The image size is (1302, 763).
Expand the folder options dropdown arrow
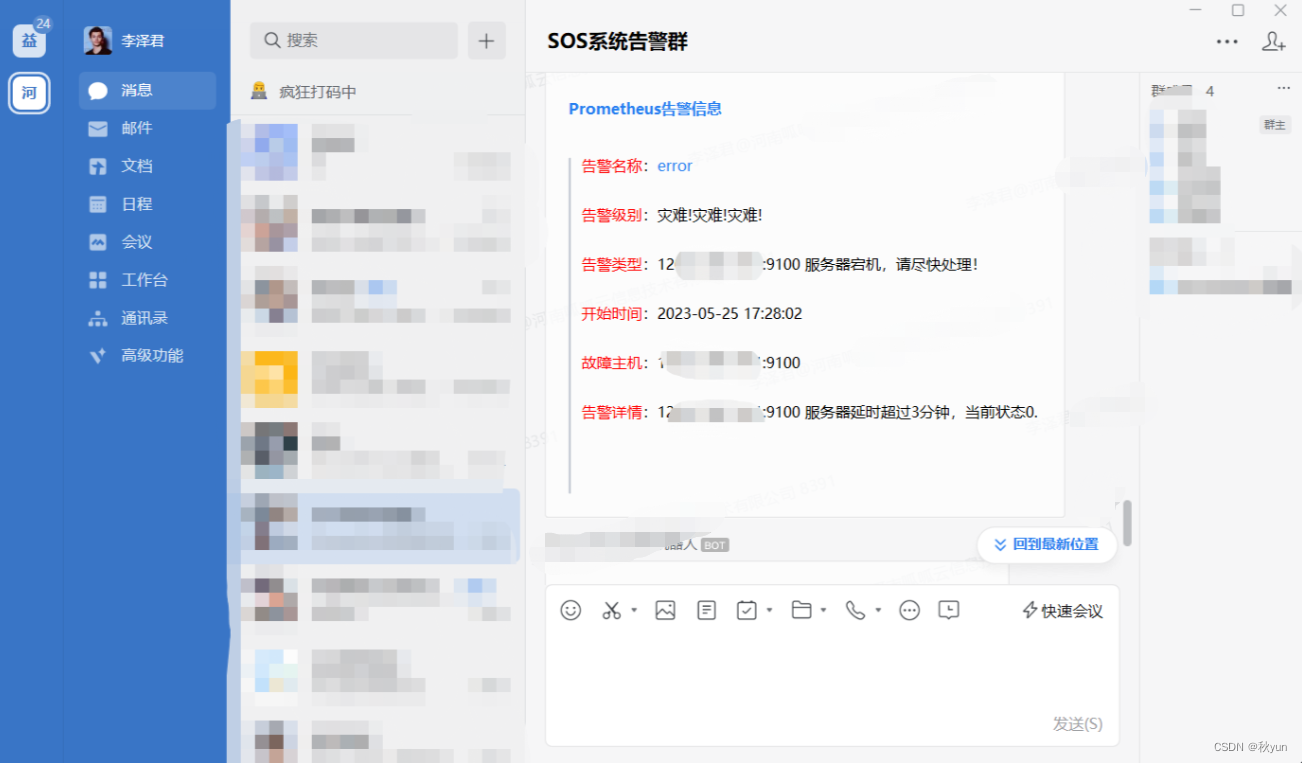pyautogui.click(x=823, y=610)
